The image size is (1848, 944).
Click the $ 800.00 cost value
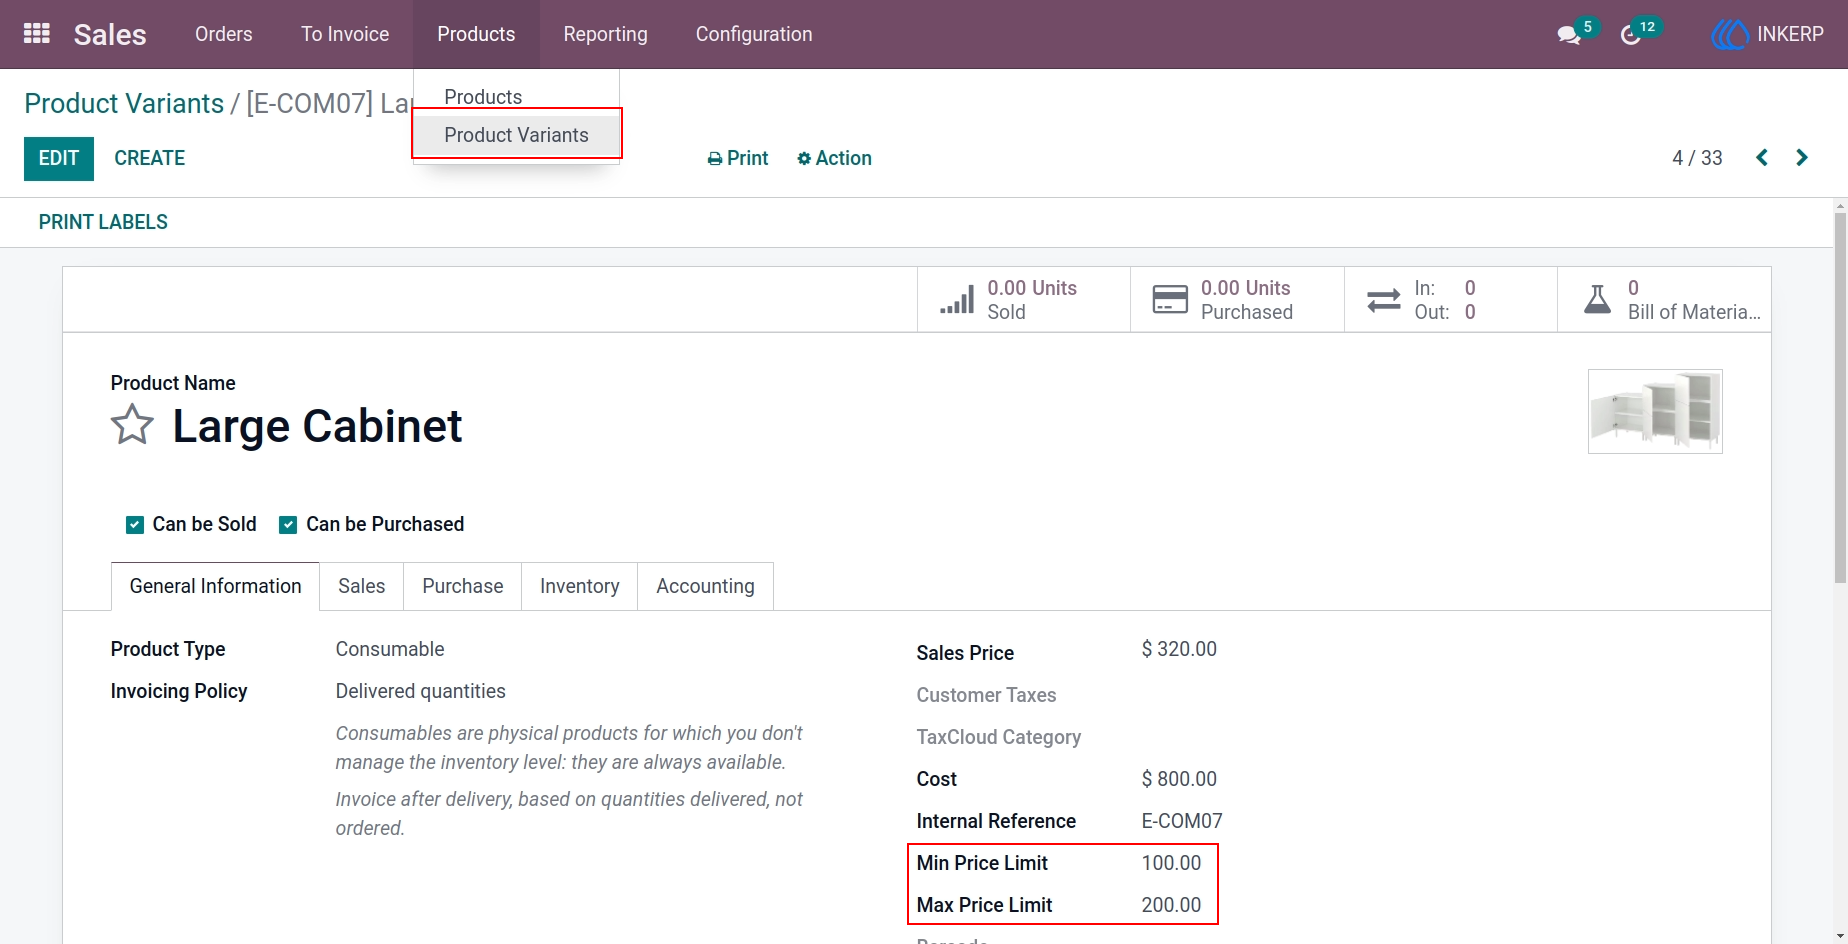(1179, 779)
